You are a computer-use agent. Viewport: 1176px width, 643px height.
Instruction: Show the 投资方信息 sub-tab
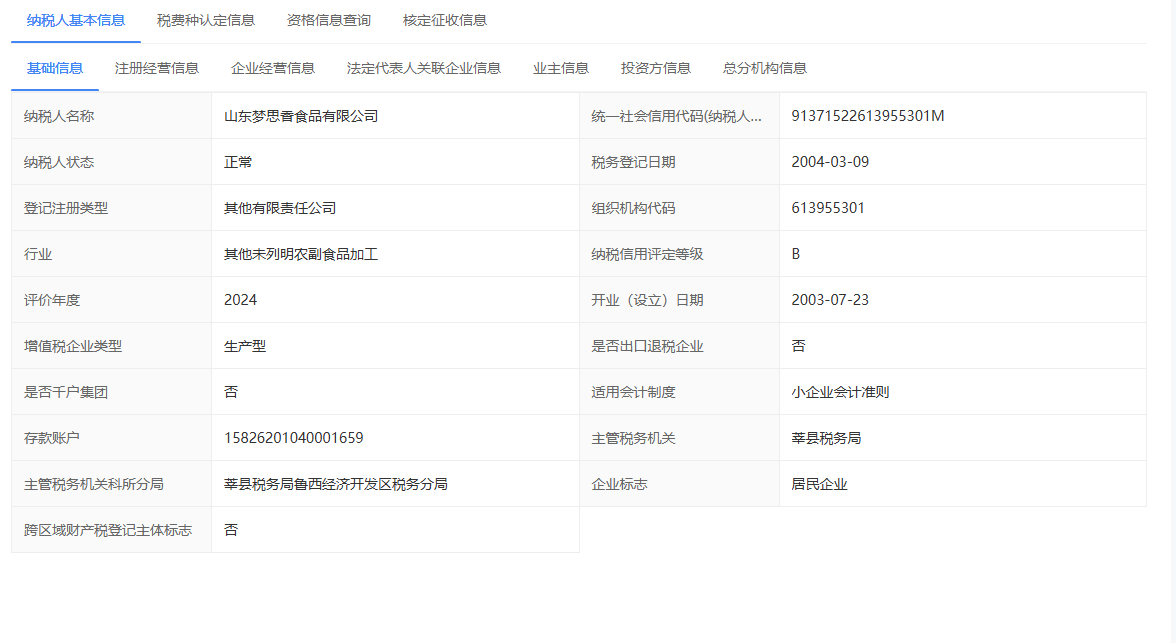(656, 68)
